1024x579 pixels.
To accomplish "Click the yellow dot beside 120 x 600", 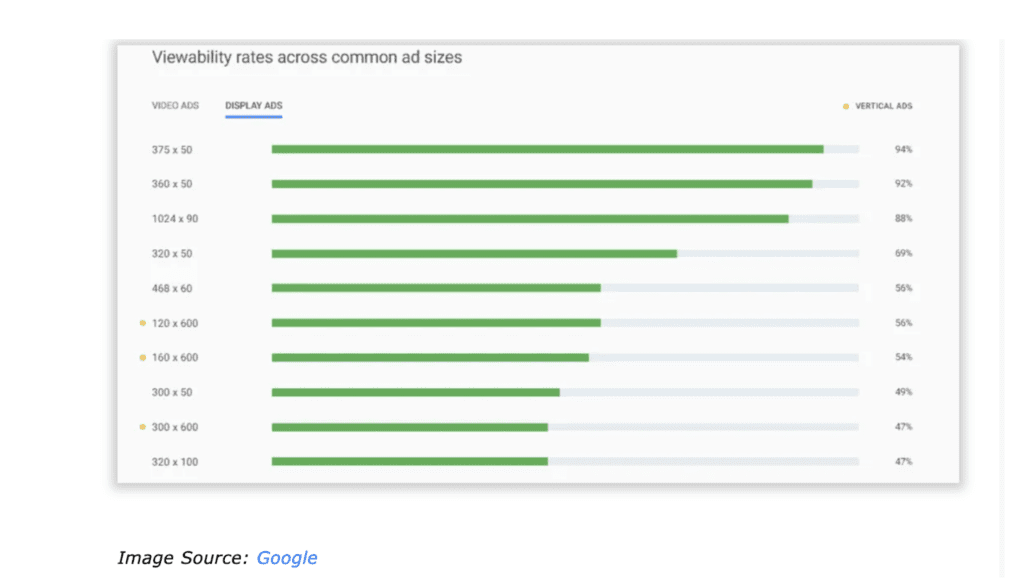I will [x=142, y=323].
